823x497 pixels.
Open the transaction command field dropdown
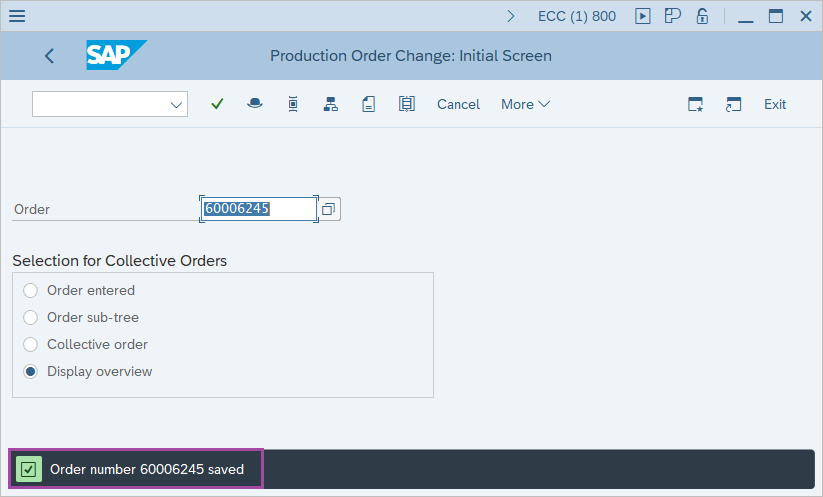point(176,105)
